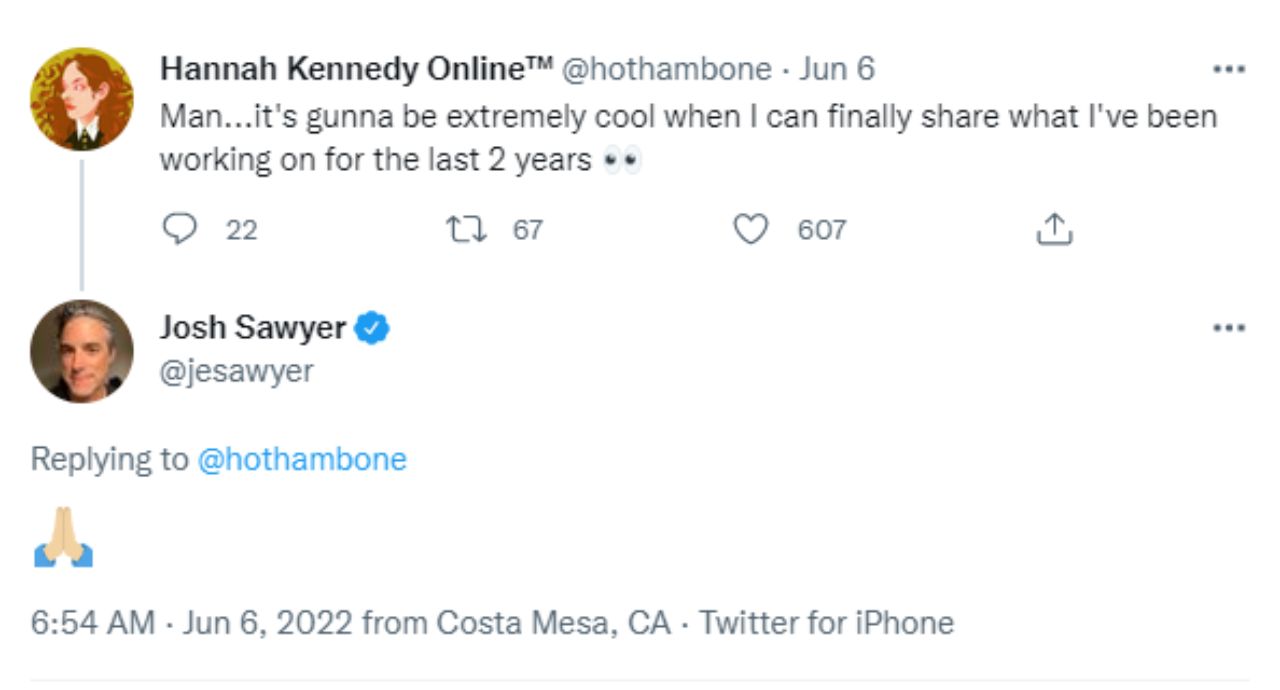Click the Costa Mesa, CA location
Screen dimensions: 1280x690
[554, 623]
